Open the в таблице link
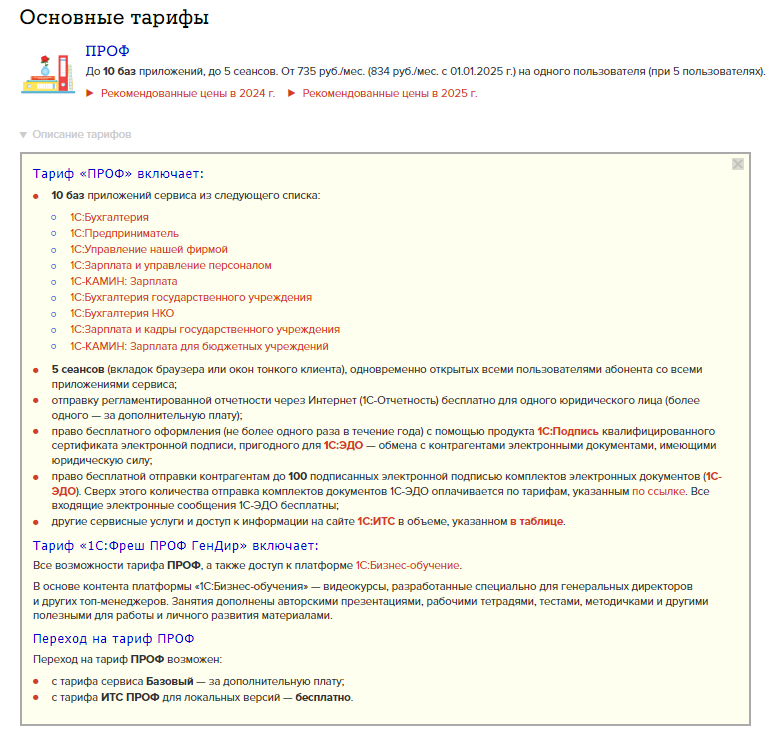 pos(537,521)
